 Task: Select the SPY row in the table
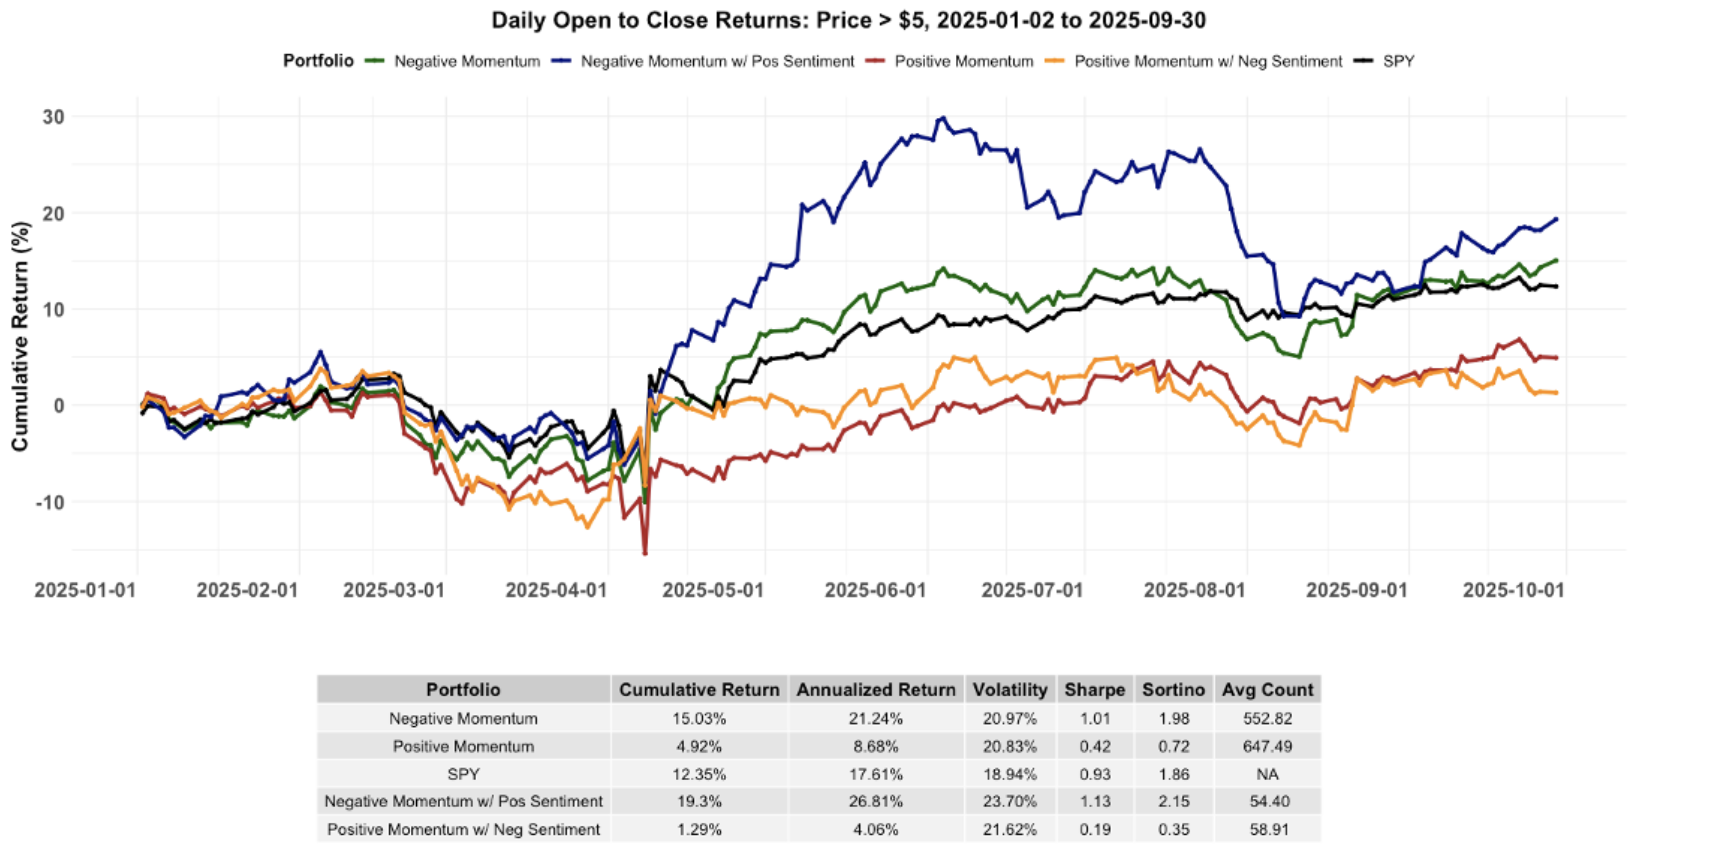(463, 774)
